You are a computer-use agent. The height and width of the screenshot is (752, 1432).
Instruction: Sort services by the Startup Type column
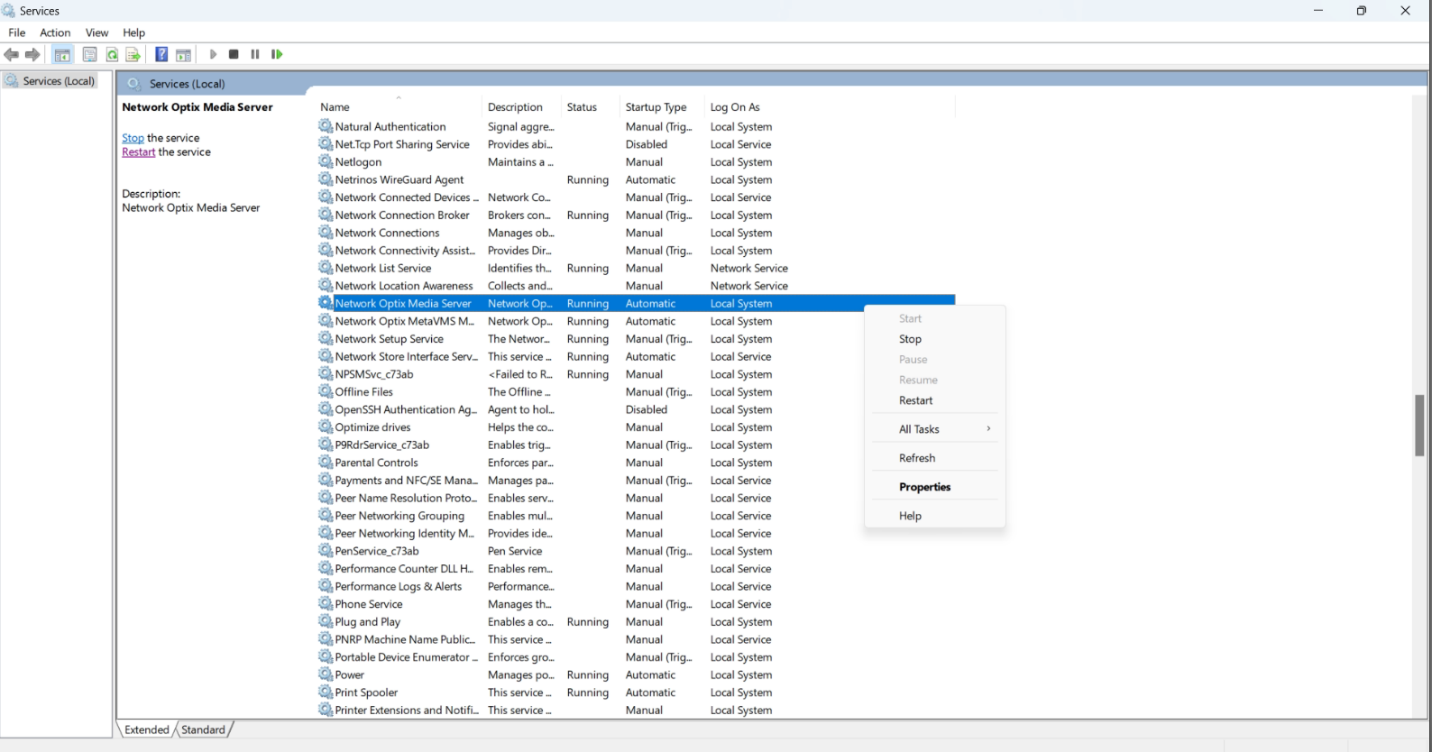656,107
